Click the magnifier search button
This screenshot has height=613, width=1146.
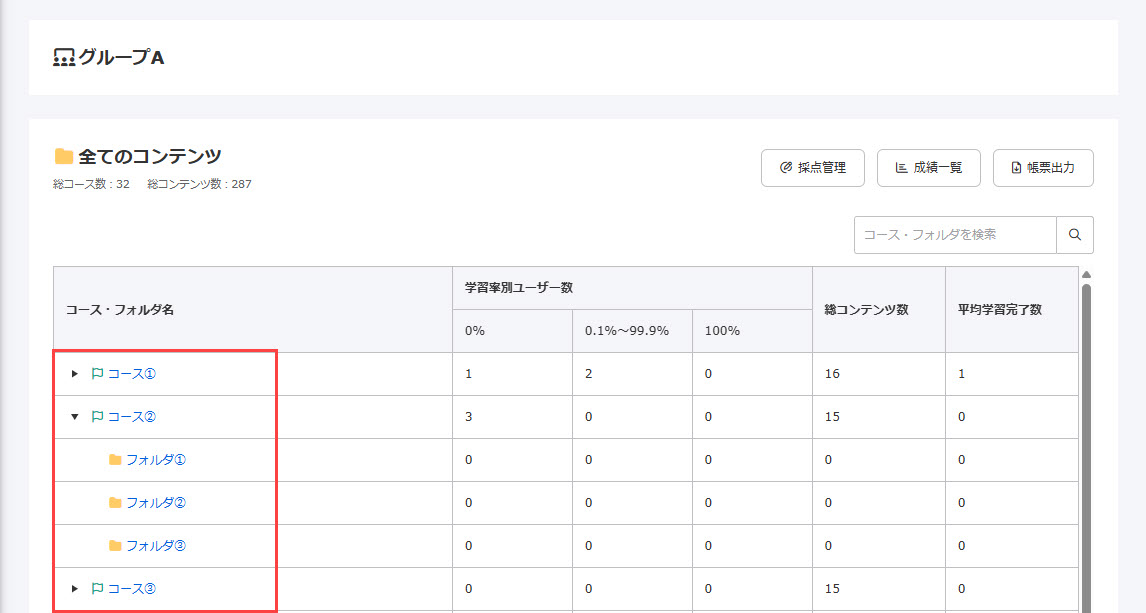[1075, 235]
